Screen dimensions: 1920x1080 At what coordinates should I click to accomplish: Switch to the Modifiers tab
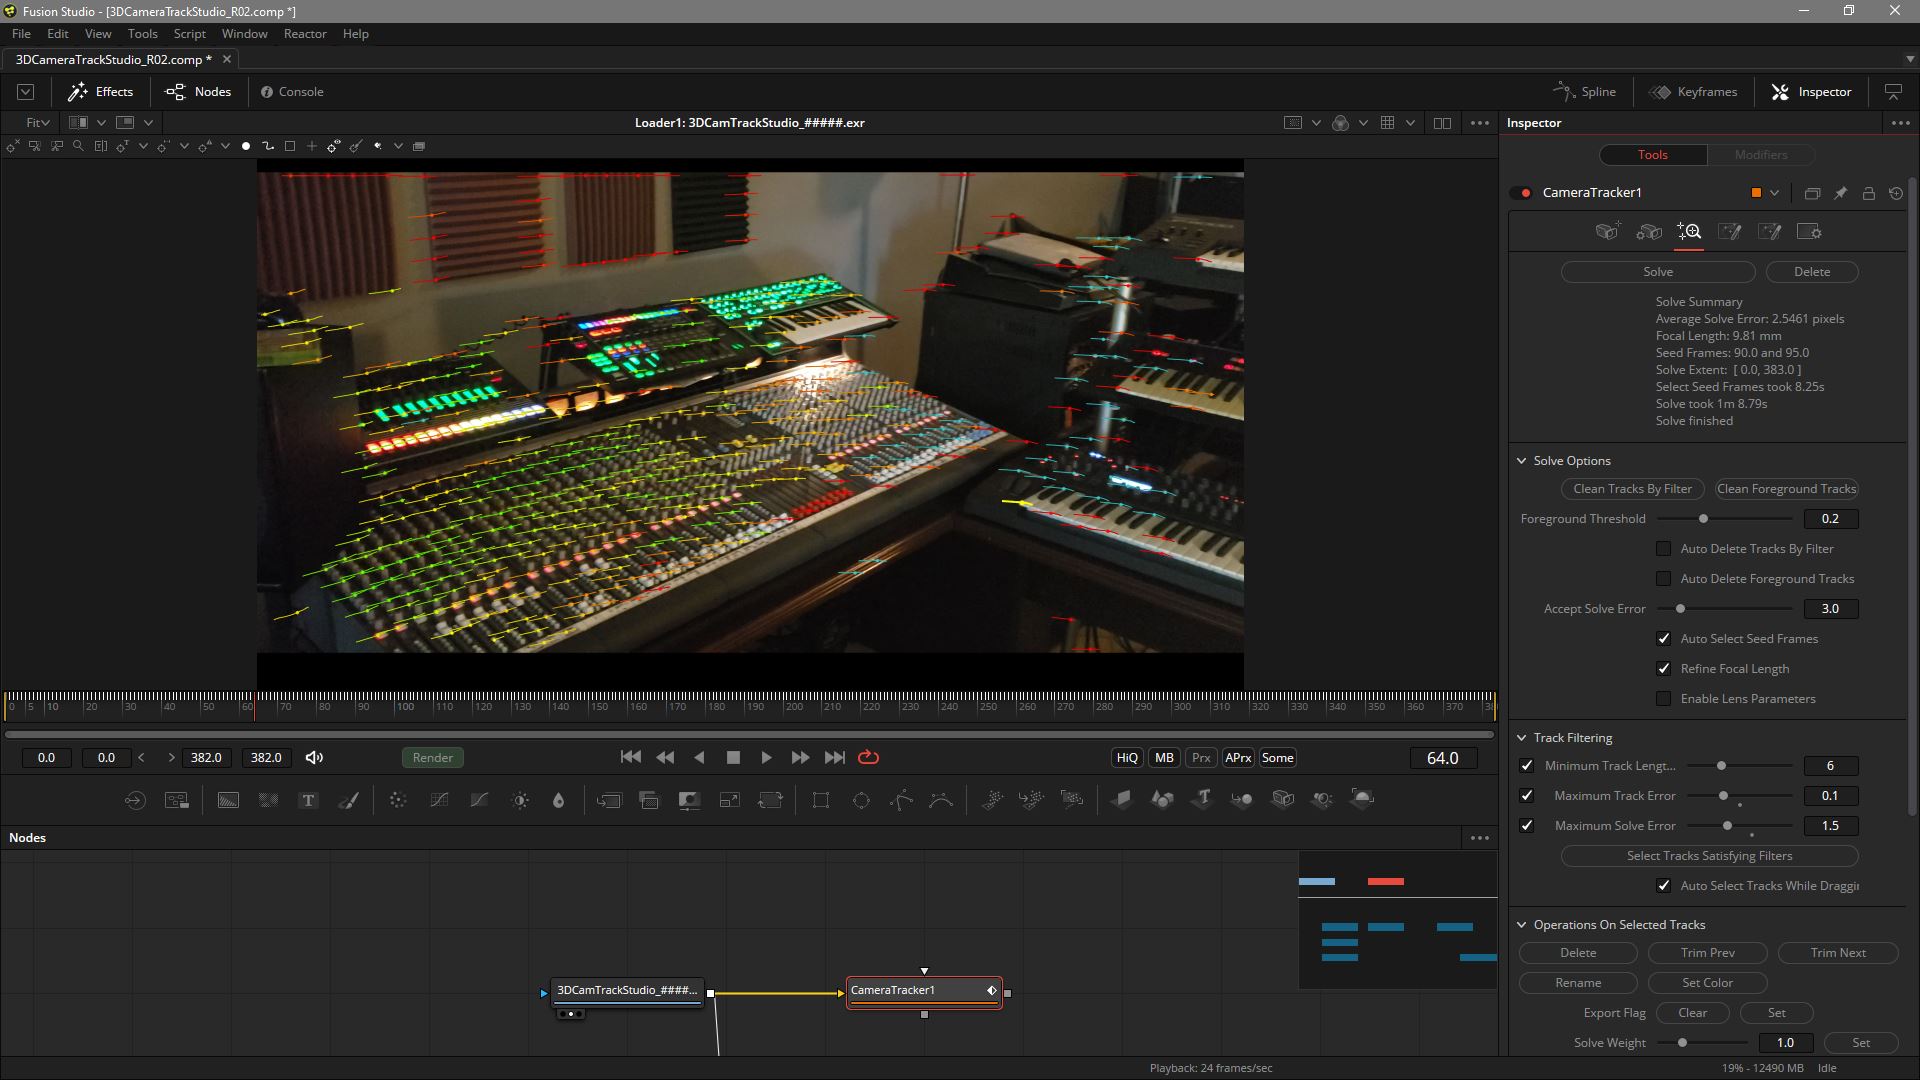[x=1760, y=154]
